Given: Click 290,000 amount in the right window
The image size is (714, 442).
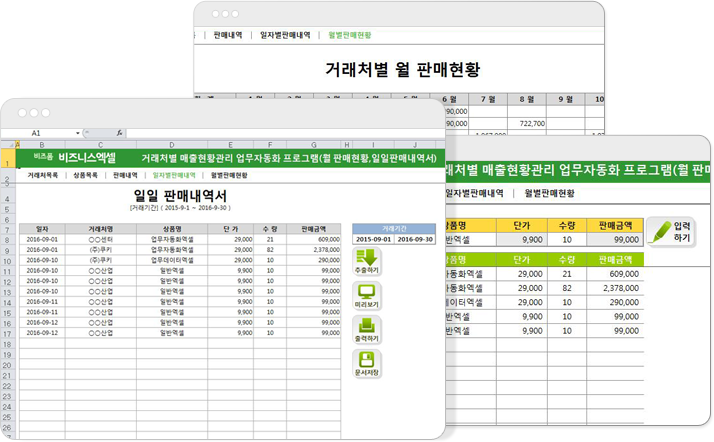Looking at the screenshot, I should click(x=615, y=302).
